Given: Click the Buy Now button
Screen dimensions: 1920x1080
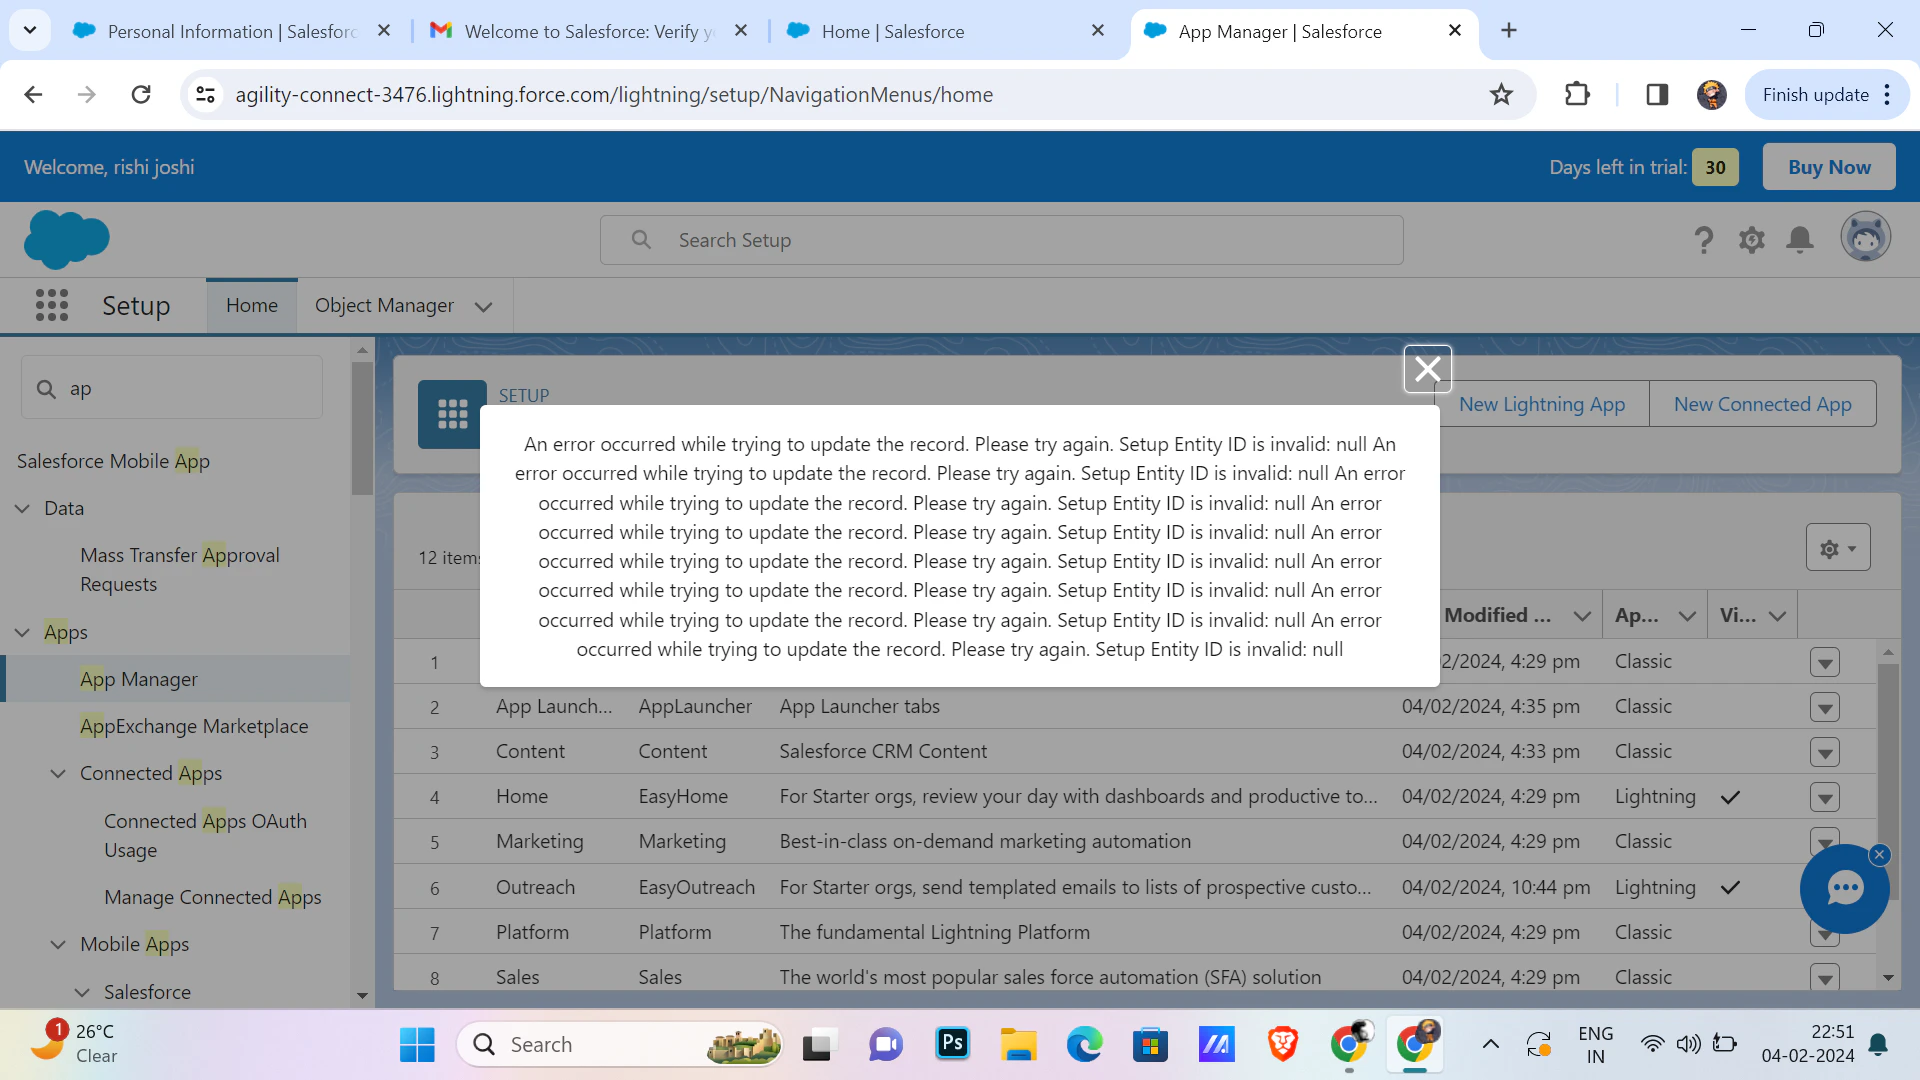Looking at the screenshot, I should tap(1829, 168).
